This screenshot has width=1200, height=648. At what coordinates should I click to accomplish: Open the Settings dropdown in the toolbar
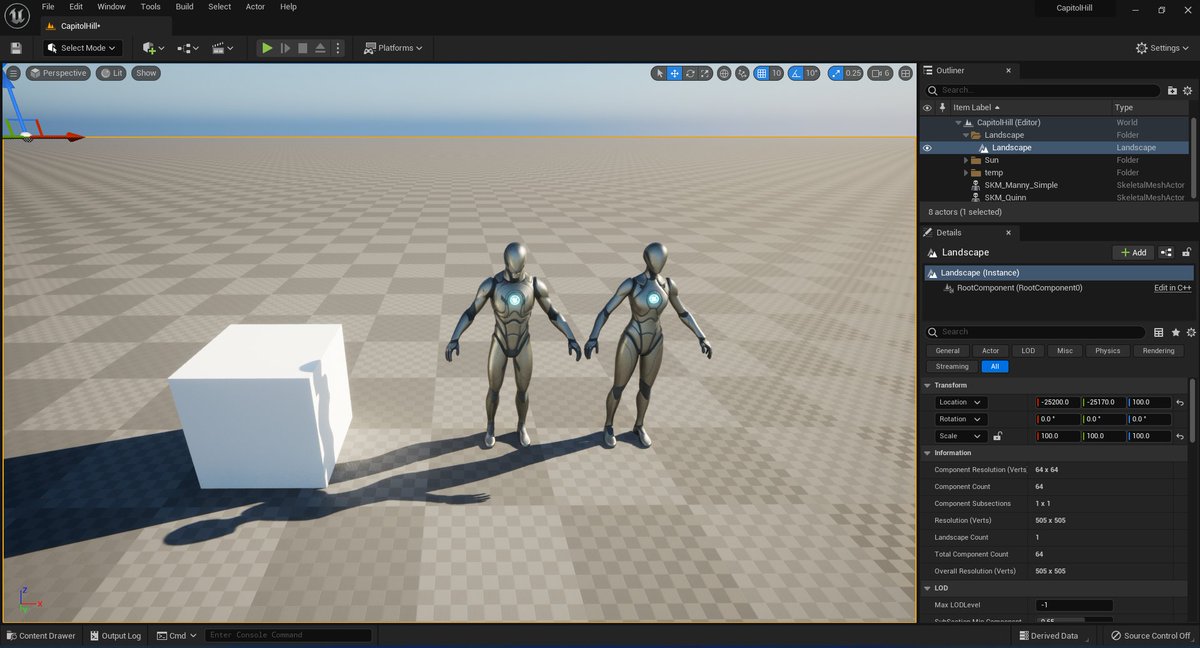point(1163,48)
